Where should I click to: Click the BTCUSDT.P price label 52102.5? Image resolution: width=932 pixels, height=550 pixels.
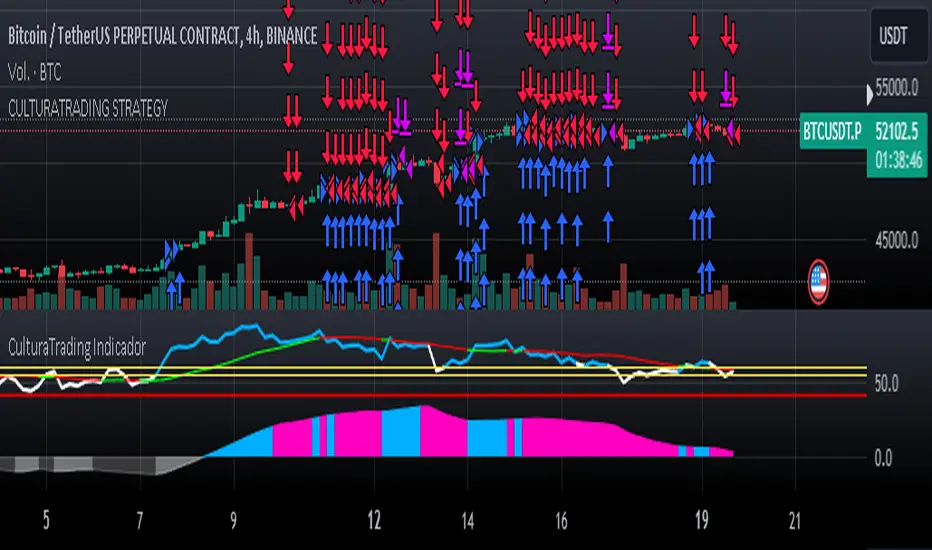click(x=896, y=131)
